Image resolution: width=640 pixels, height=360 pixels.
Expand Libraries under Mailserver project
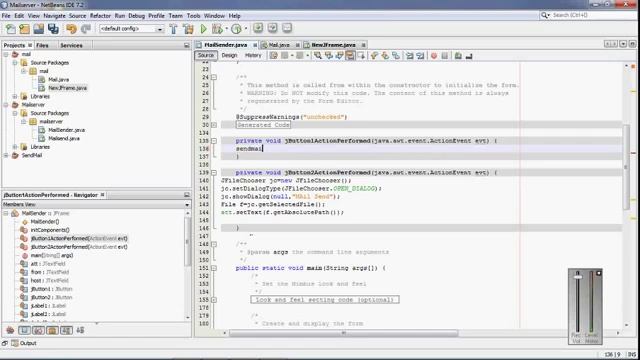tap(15, 147)
